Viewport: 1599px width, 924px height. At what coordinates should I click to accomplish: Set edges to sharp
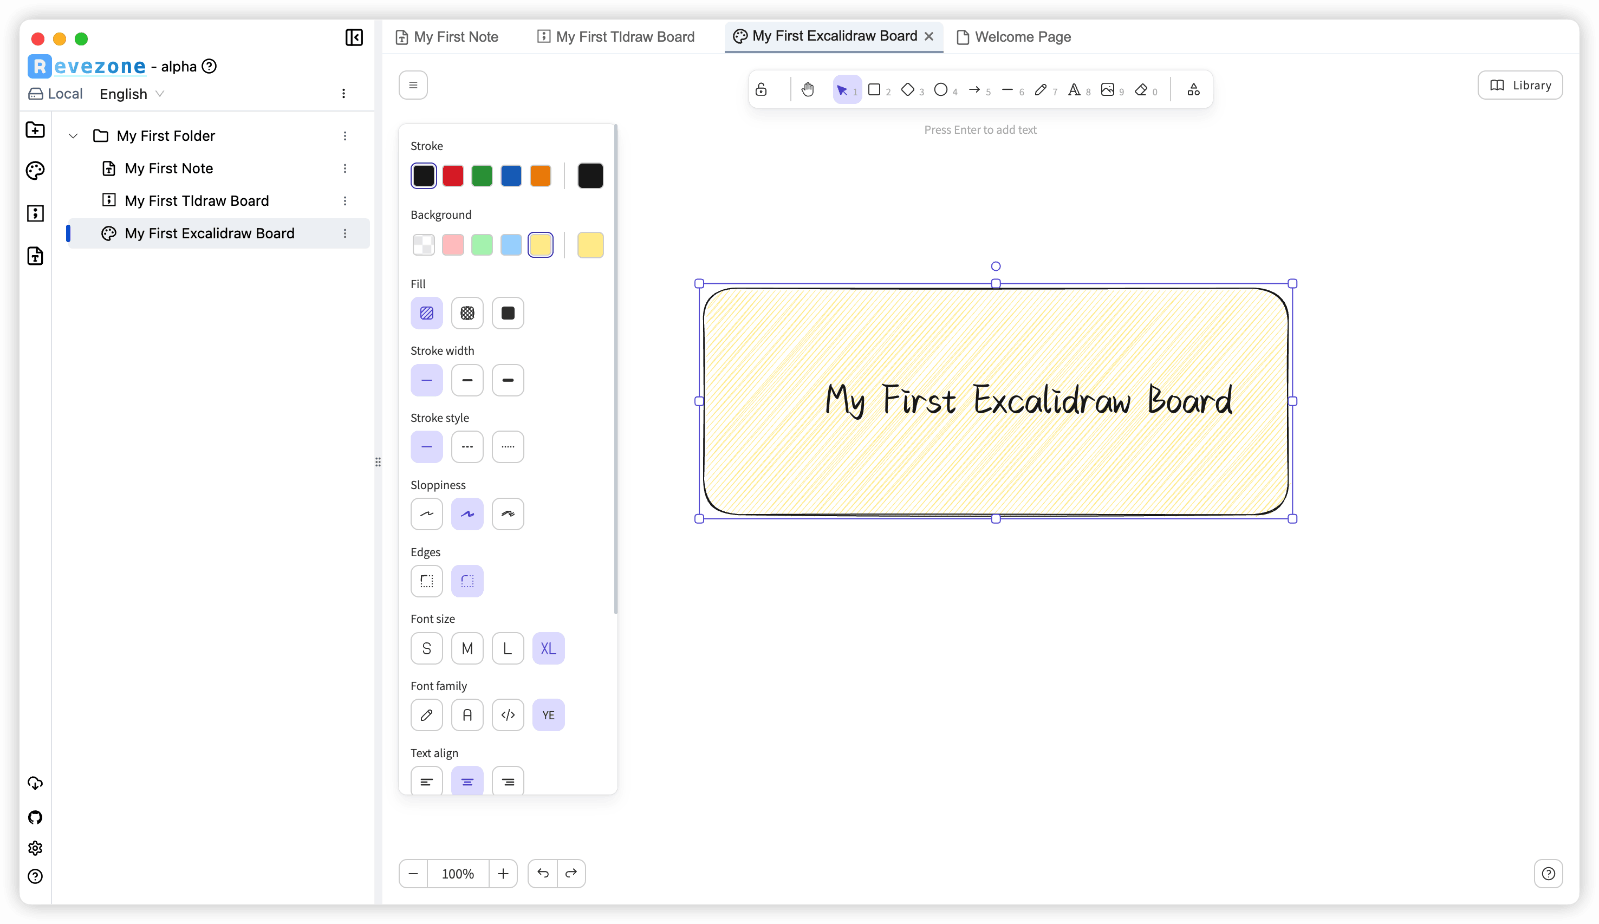(427, 581)
